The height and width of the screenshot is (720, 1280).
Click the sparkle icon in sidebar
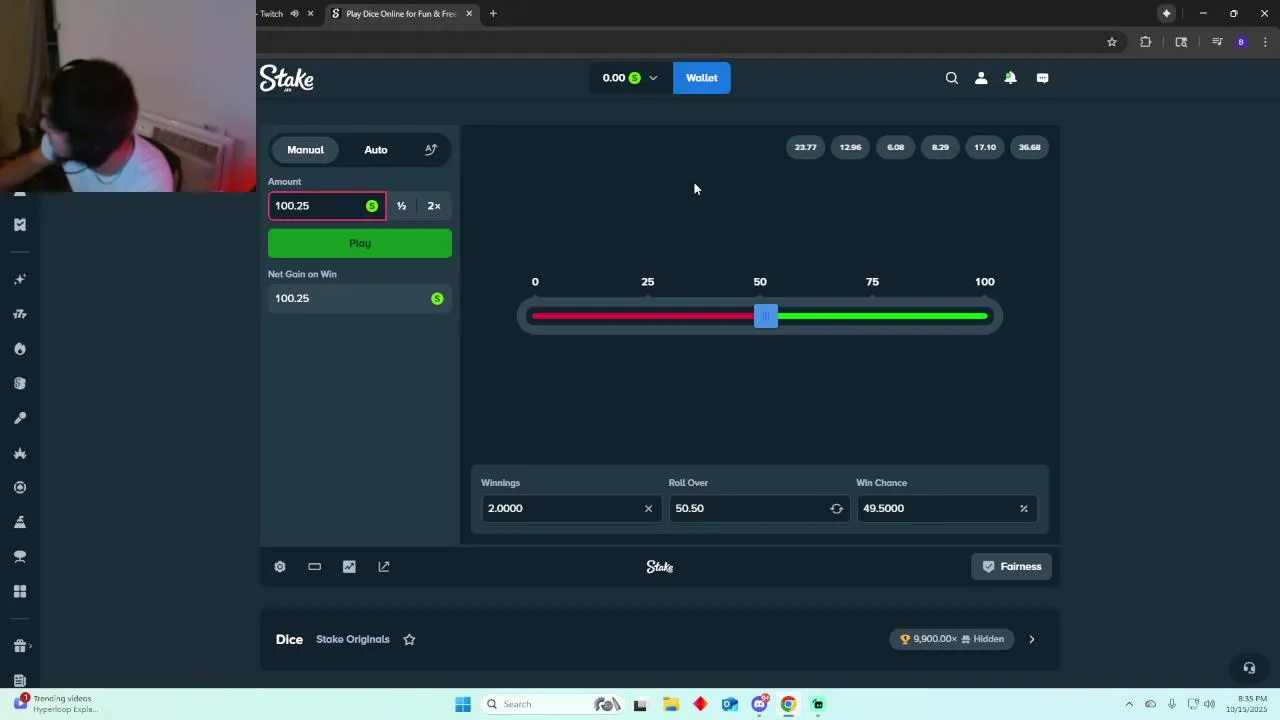(x=19, y=280)
